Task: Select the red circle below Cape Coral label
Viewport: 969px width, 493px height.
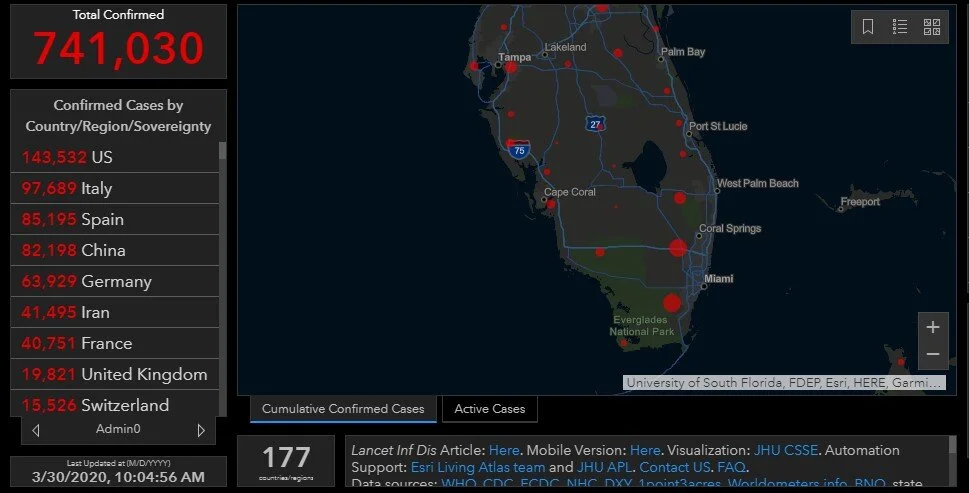Action: click(550, 204)
